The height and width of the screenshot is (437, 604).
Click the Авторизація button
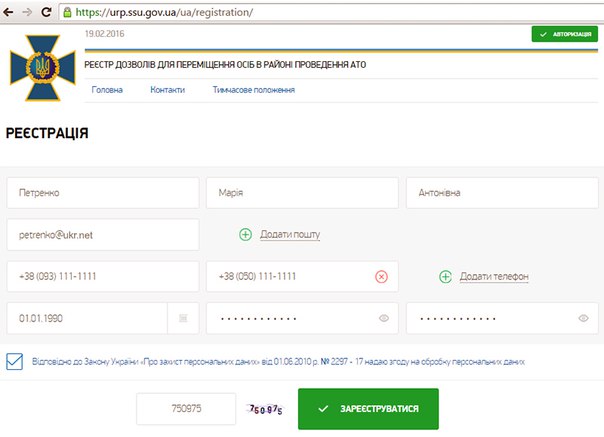point(565,34)
